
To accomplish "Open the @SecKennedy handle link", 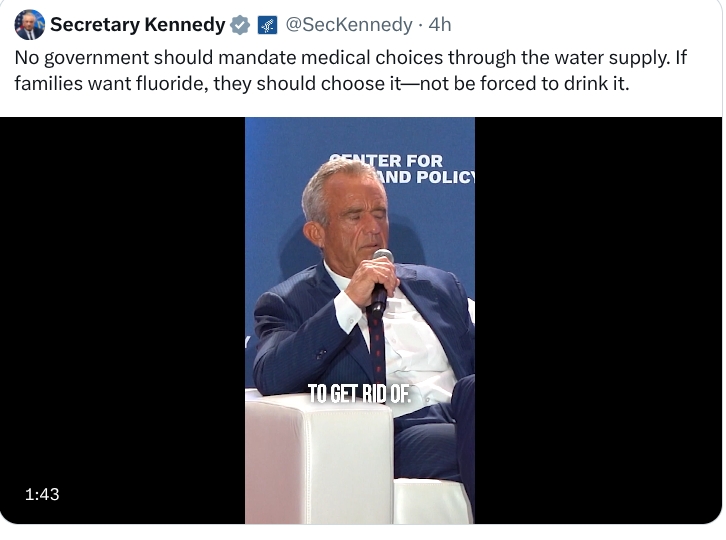I will click(x=348, y=25).
